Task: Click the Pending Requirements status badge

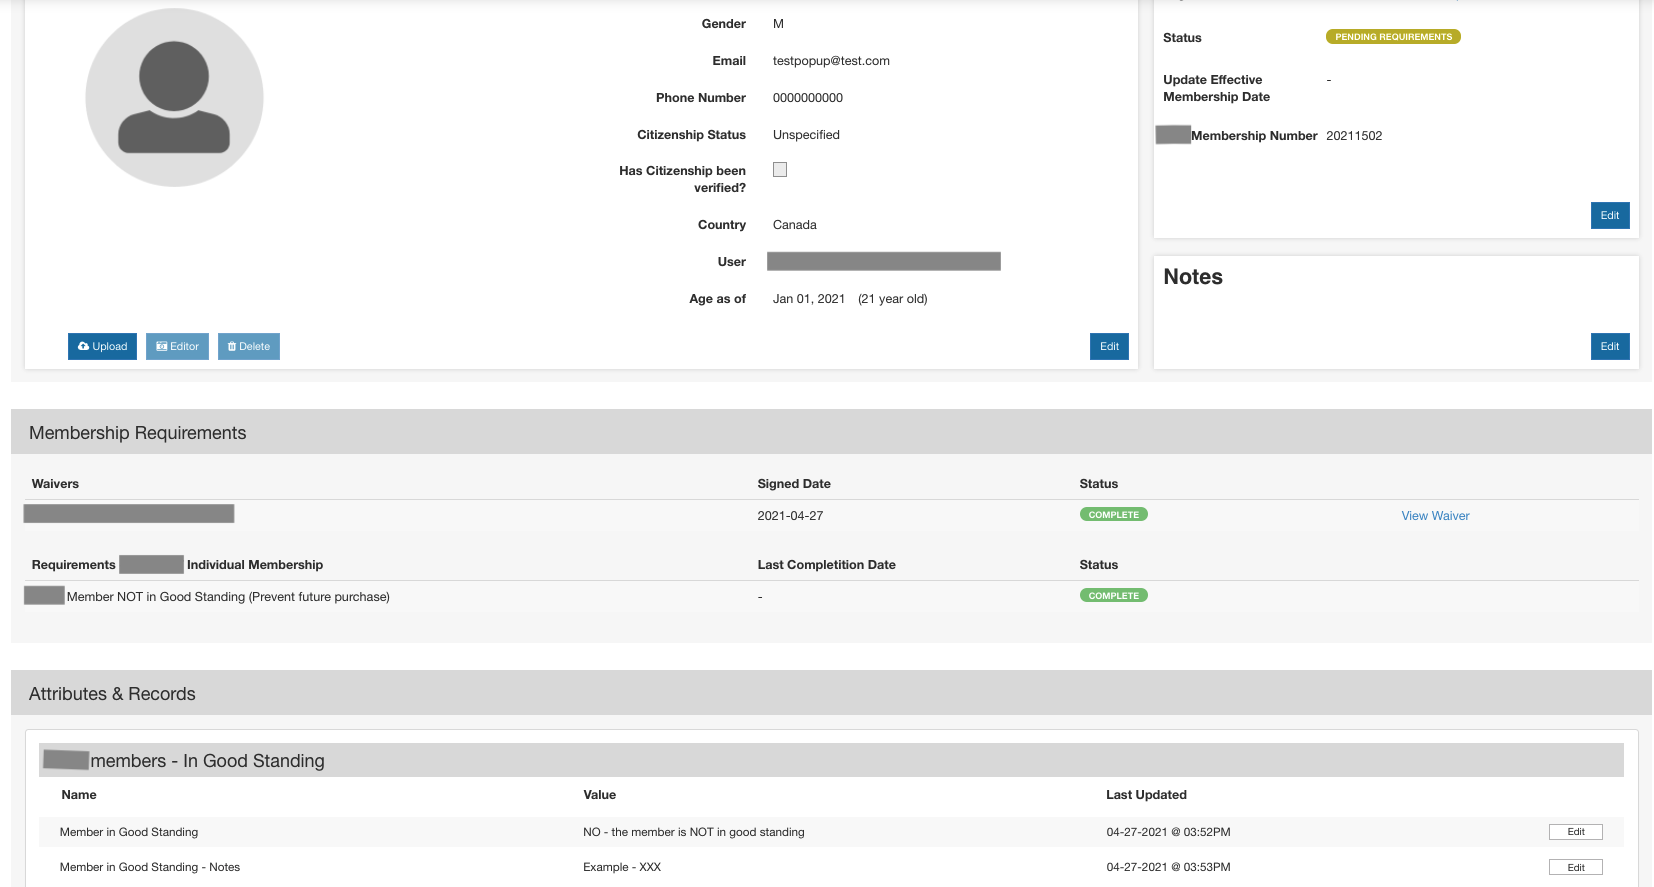Action: point(1392,37)
